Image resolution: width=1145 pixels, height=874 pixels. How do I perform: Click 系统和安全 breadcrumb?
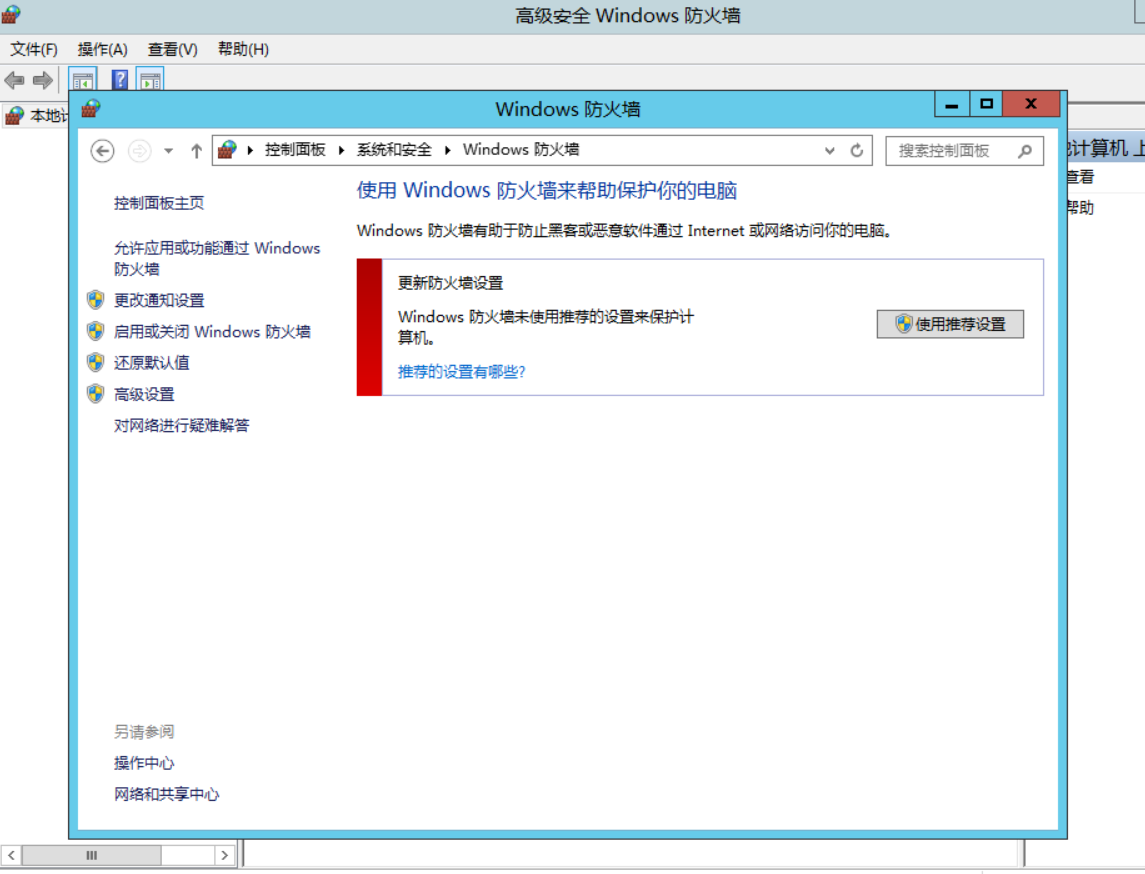[x=394, y=150]
